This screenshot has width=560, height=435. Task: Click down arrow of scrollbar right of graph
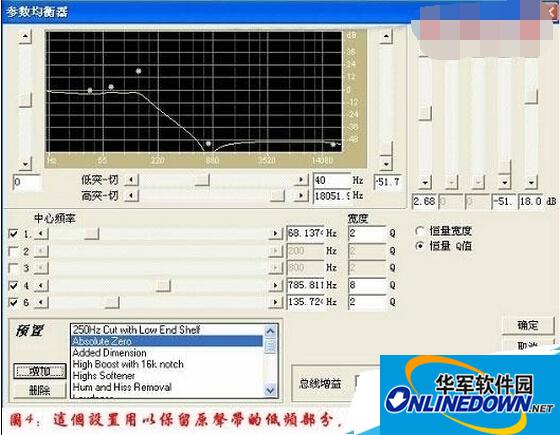click(386, 164)
